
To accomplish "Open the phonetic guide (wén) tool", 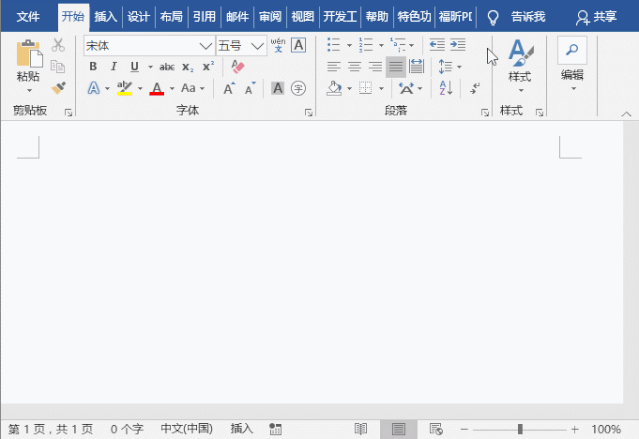I will pyautogui.click(x=278, y=45).
